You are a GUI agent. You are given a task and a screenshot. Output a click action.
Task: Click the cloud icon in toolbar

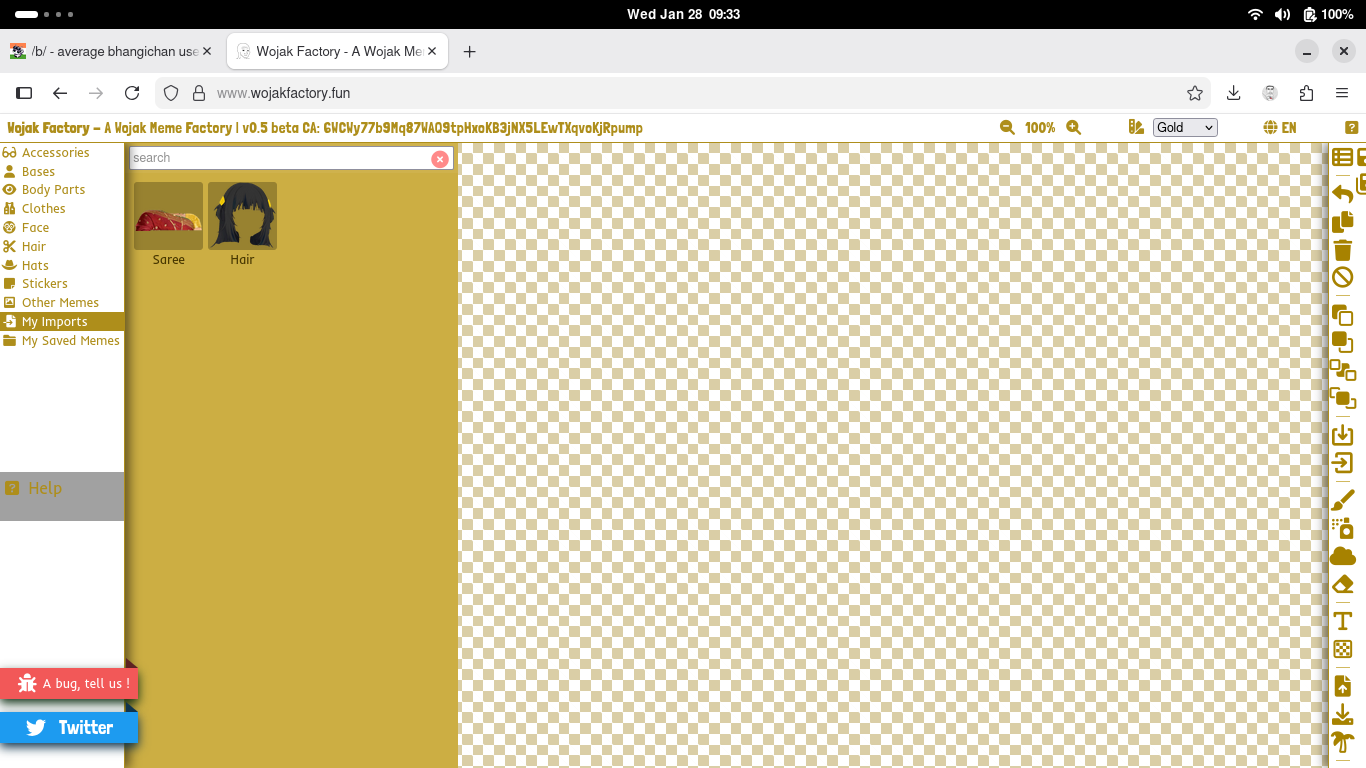tap(1342, 556)
